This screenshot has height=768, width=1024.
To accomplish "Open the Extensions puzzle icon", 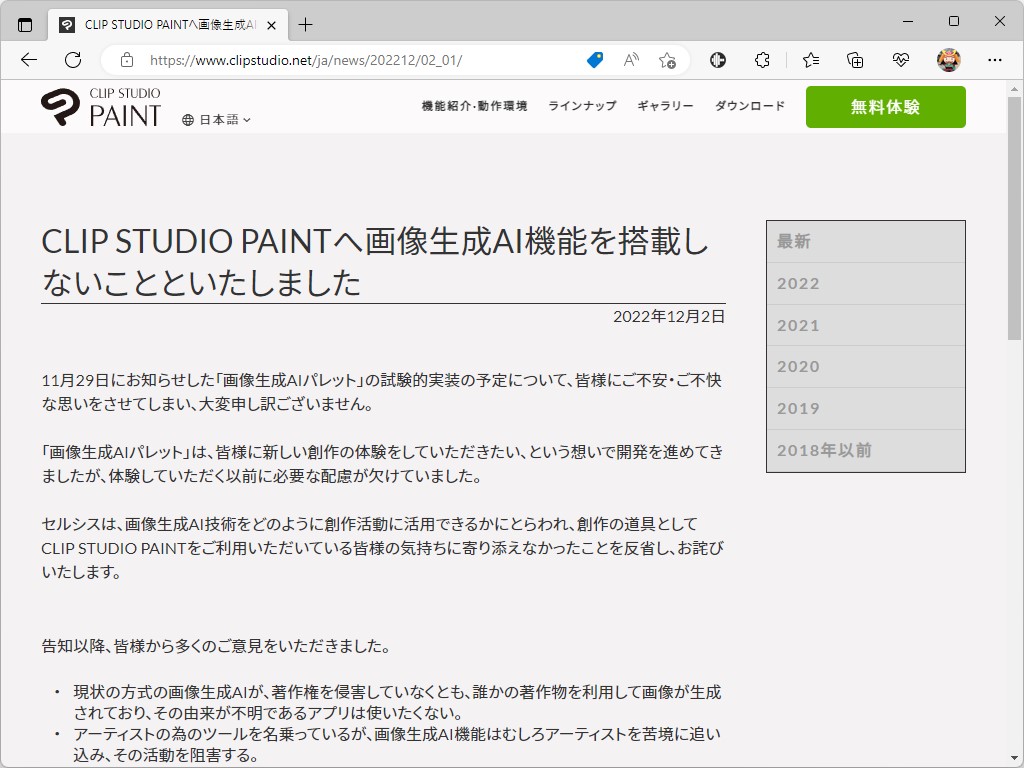I will click(x=762, y=60).
